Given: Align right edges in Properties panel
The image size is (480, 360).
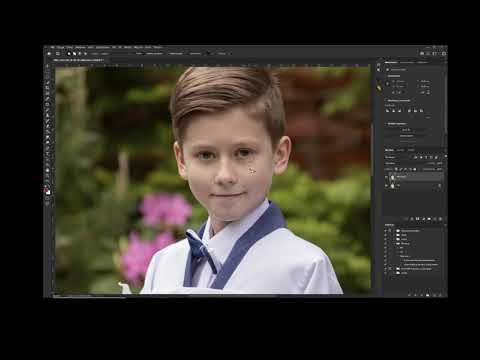Looking at the screenshot, I should pyautogui.click(x=399, y=110).
